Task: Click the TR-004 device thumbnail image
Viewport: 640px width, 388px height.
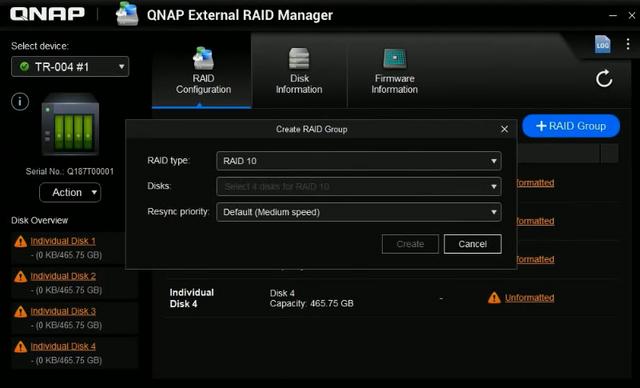Action: (70, 124)
